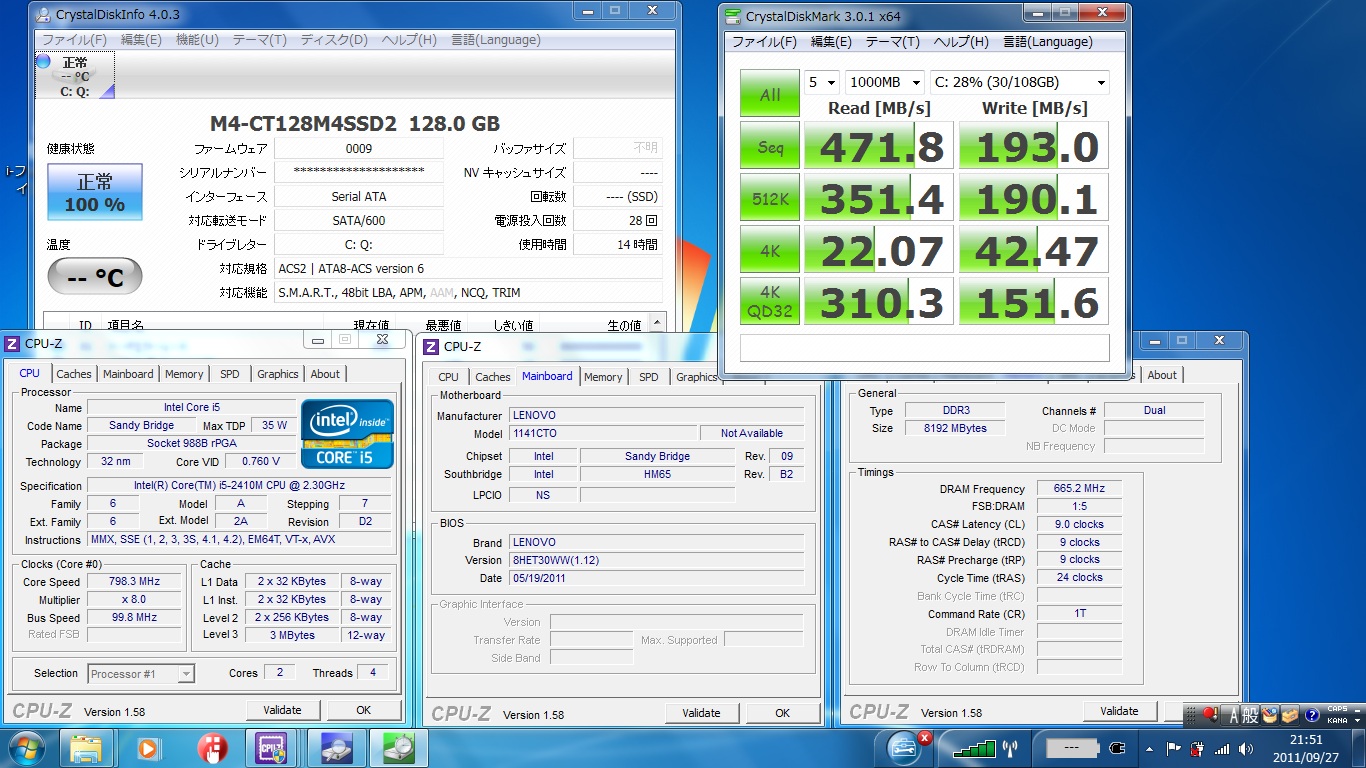Click the power plug tray icon
This screenshot has width=1366, height=768.
click(1196, 749)
